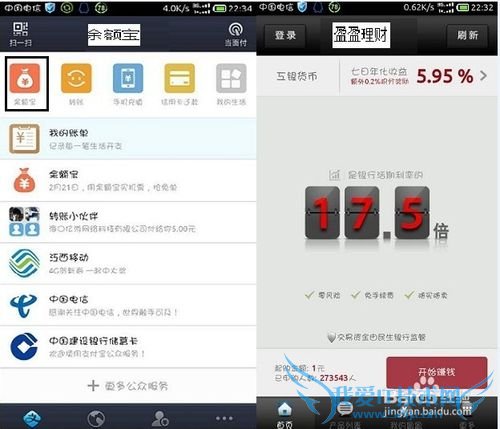Switch to the globe explore tab
Screen dimensions: 500x429
[x=96, y=419]
